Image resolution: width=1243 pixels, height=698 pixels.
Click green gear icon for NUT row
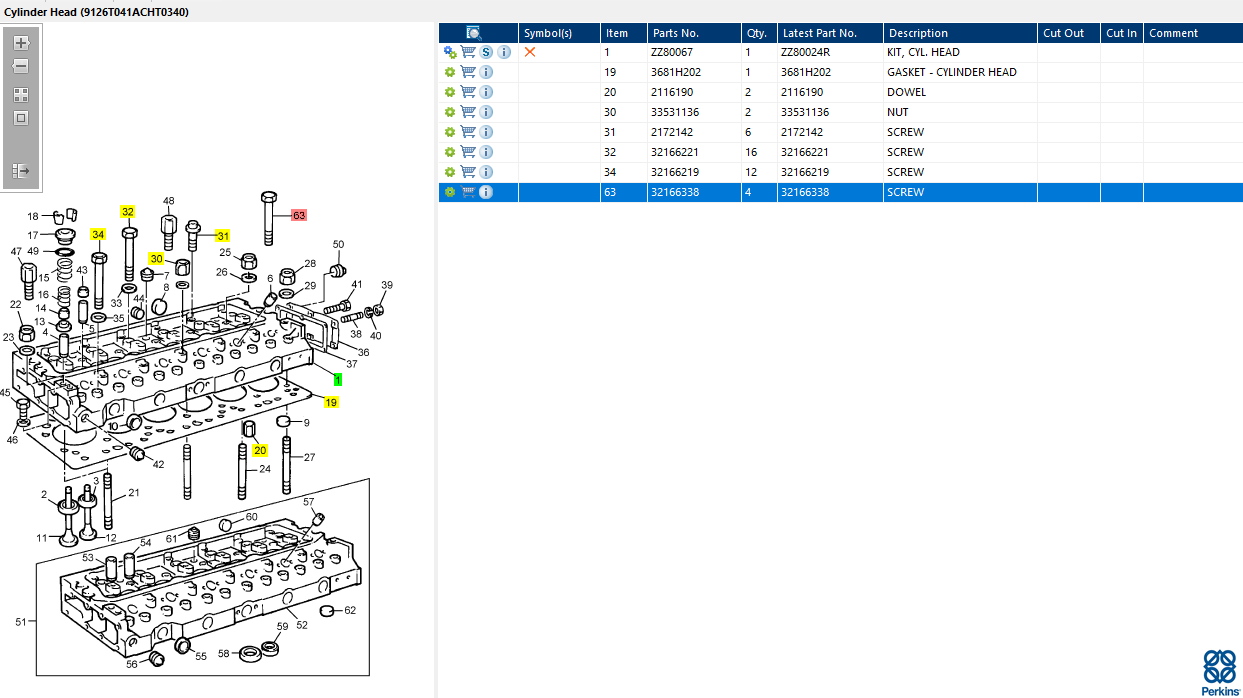[450, 112]
